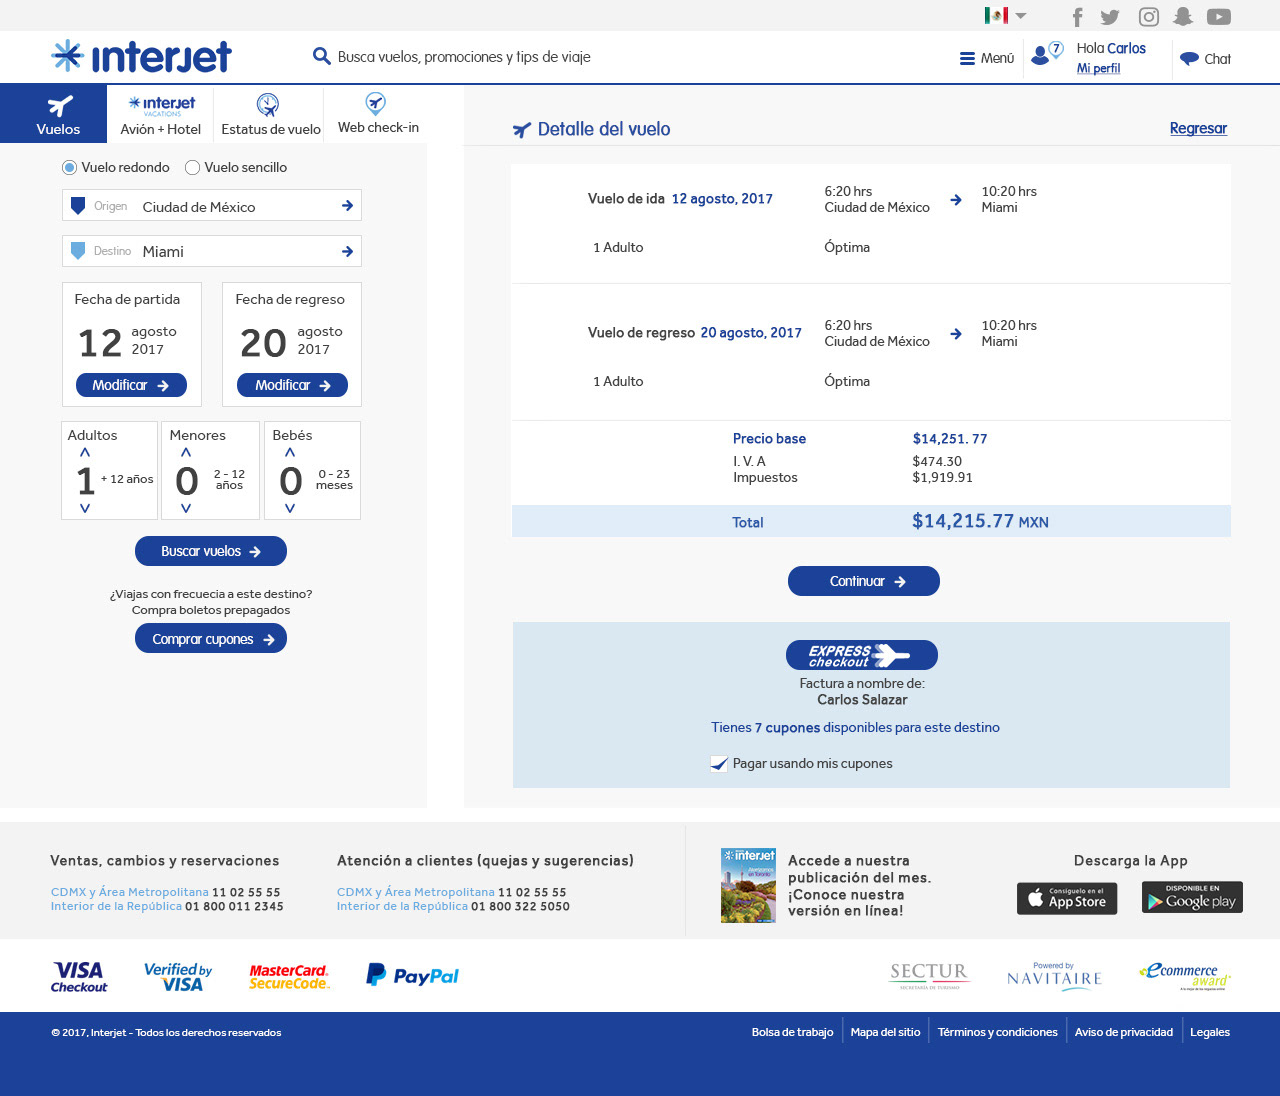Toggle Pagar usando mis cupones checkbox
The height and width of the screenshot is (1096, 1280).
pyautogui.click(x=718, y=764)
